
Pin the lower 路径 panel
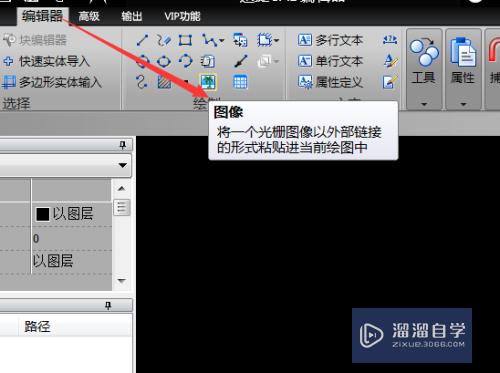108,305
